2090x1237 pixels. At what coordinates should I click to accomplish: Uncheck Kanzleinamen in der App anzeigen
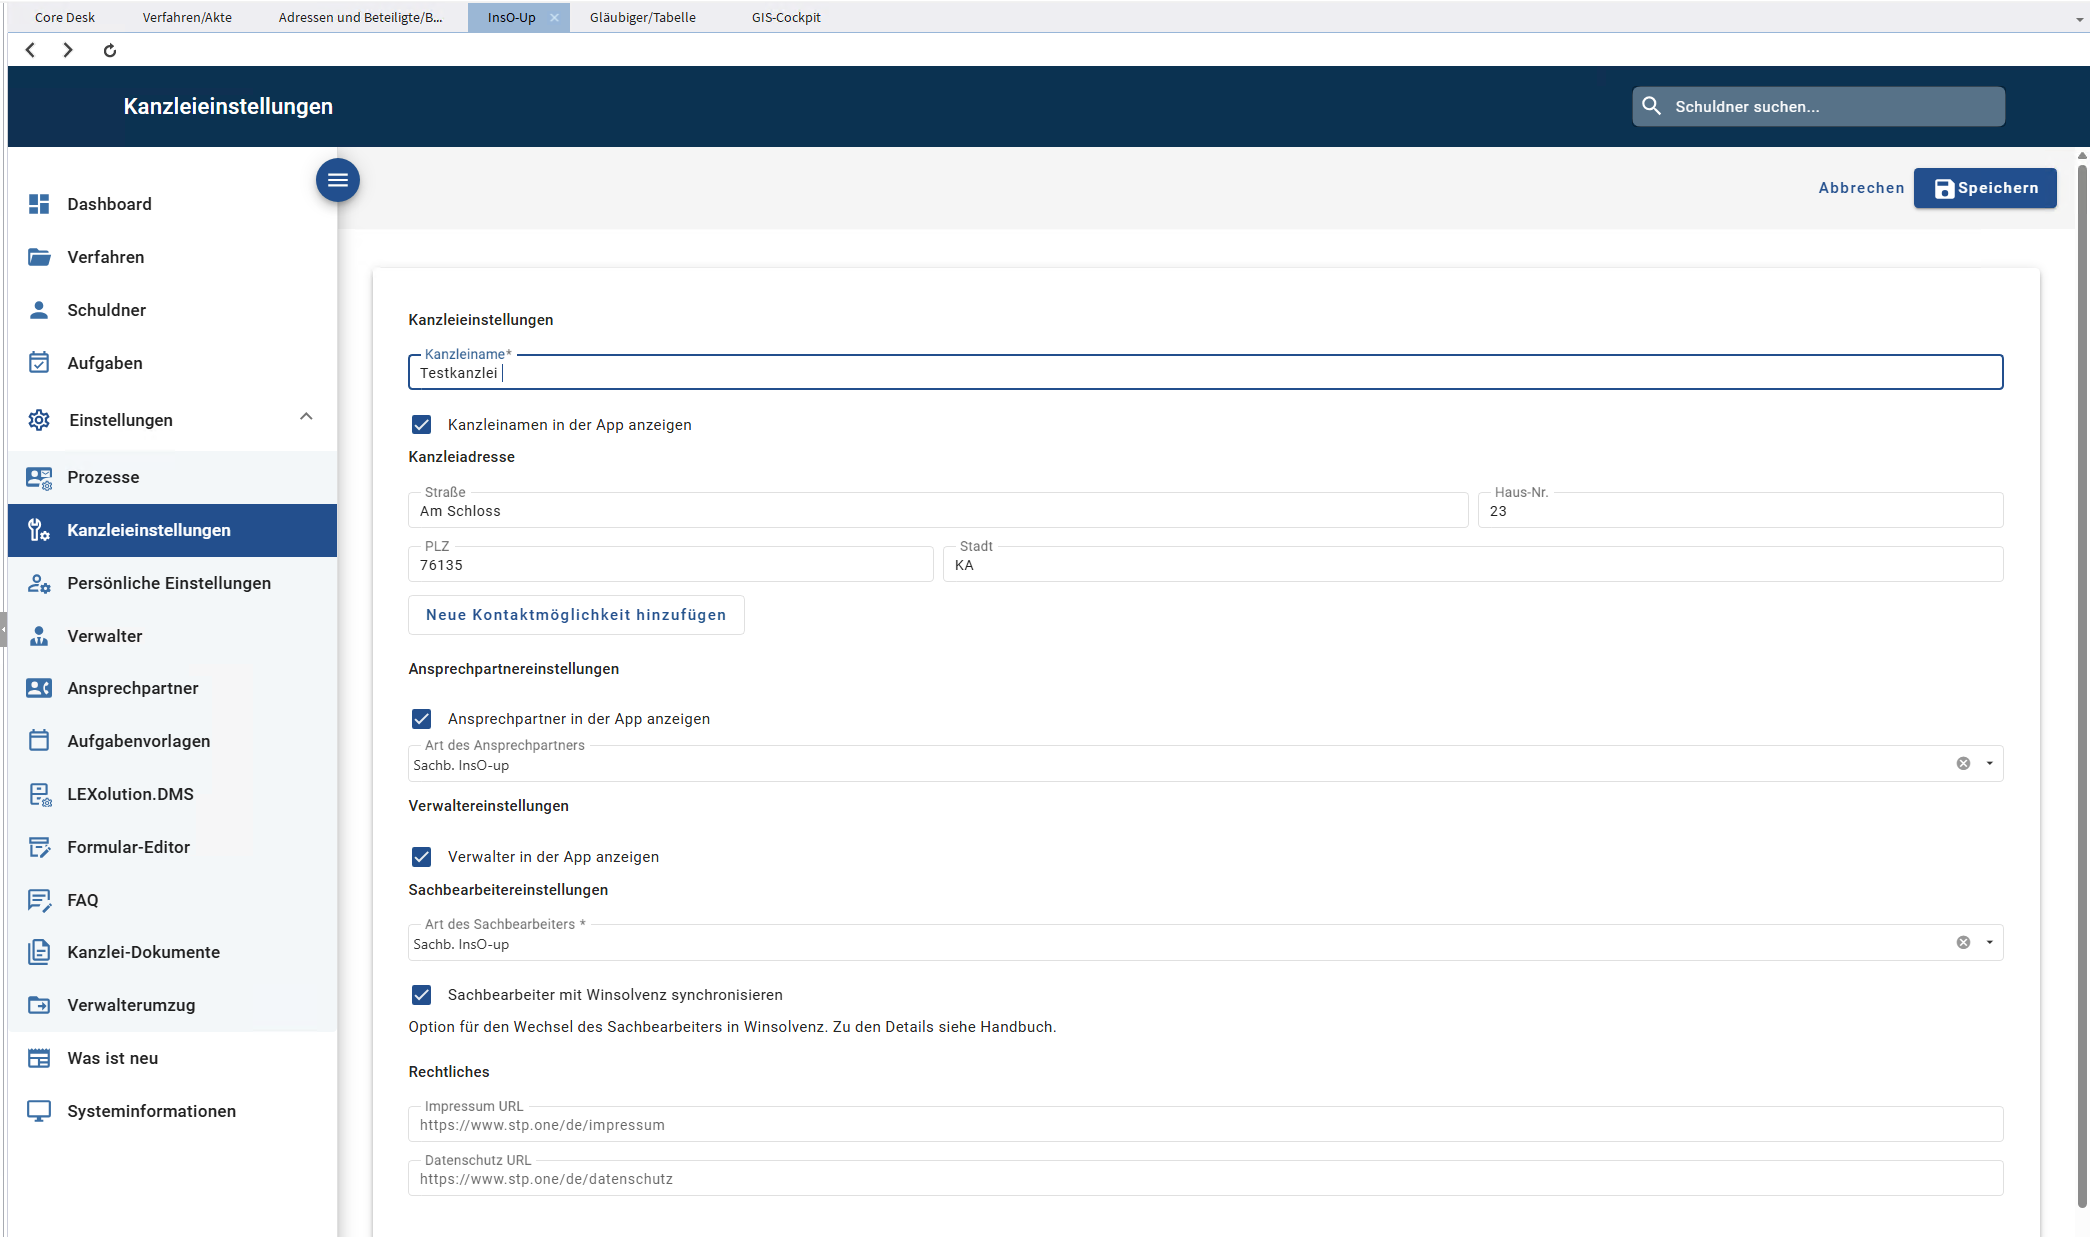coord(422,425)
